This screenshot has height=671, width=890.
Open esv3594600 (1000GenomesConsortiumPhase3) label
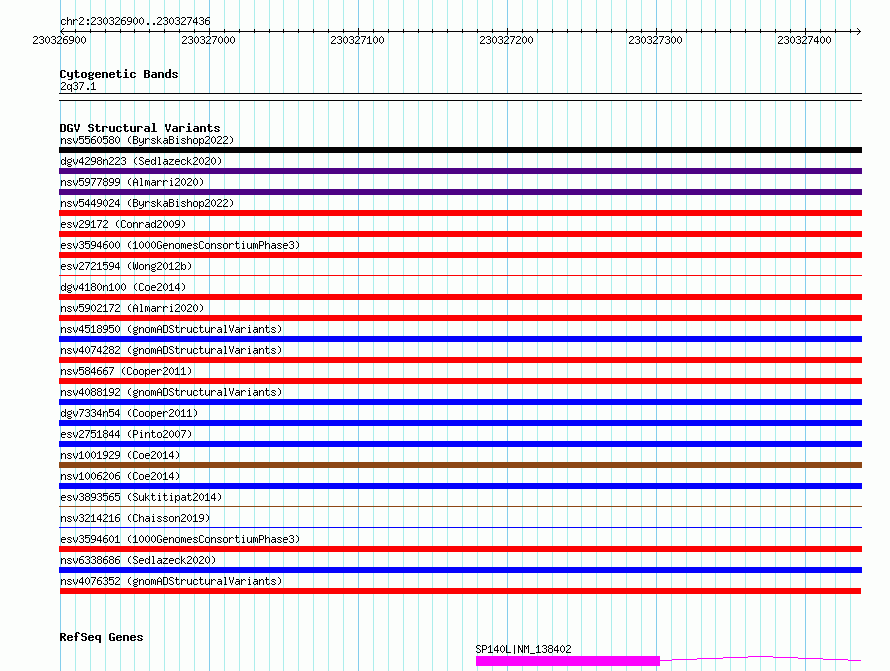[180, 245]
